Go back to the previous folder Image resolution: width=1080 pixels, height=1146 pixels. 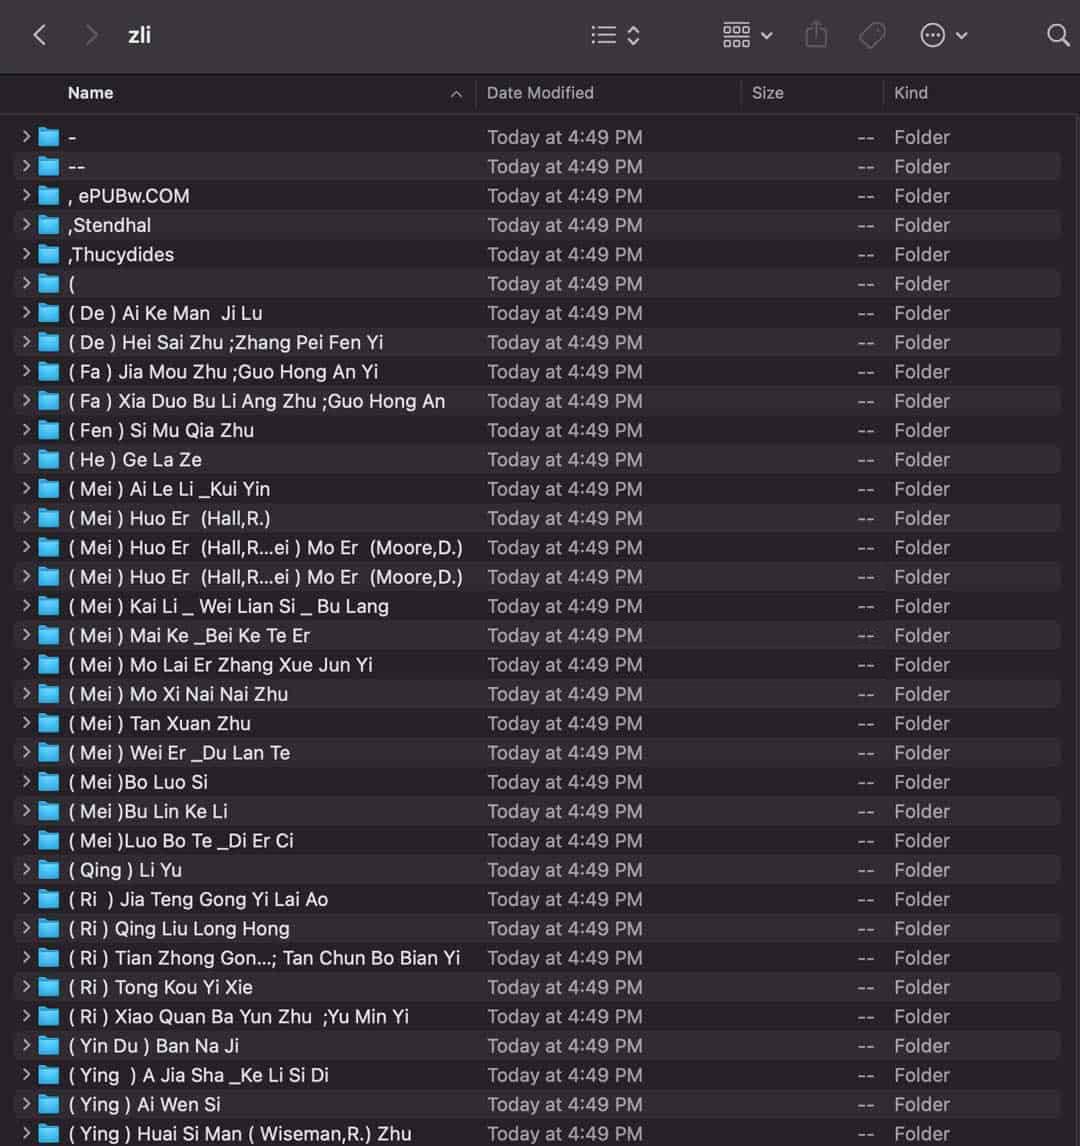[x=40, y=35]
